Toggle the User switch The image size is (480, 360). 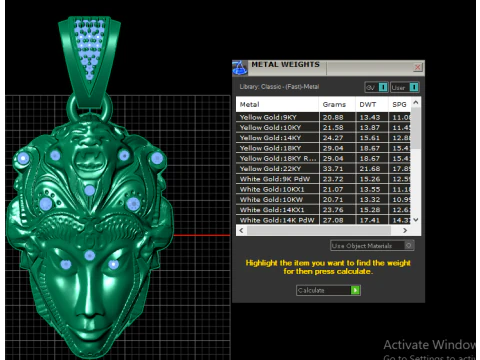pos(405,87)
